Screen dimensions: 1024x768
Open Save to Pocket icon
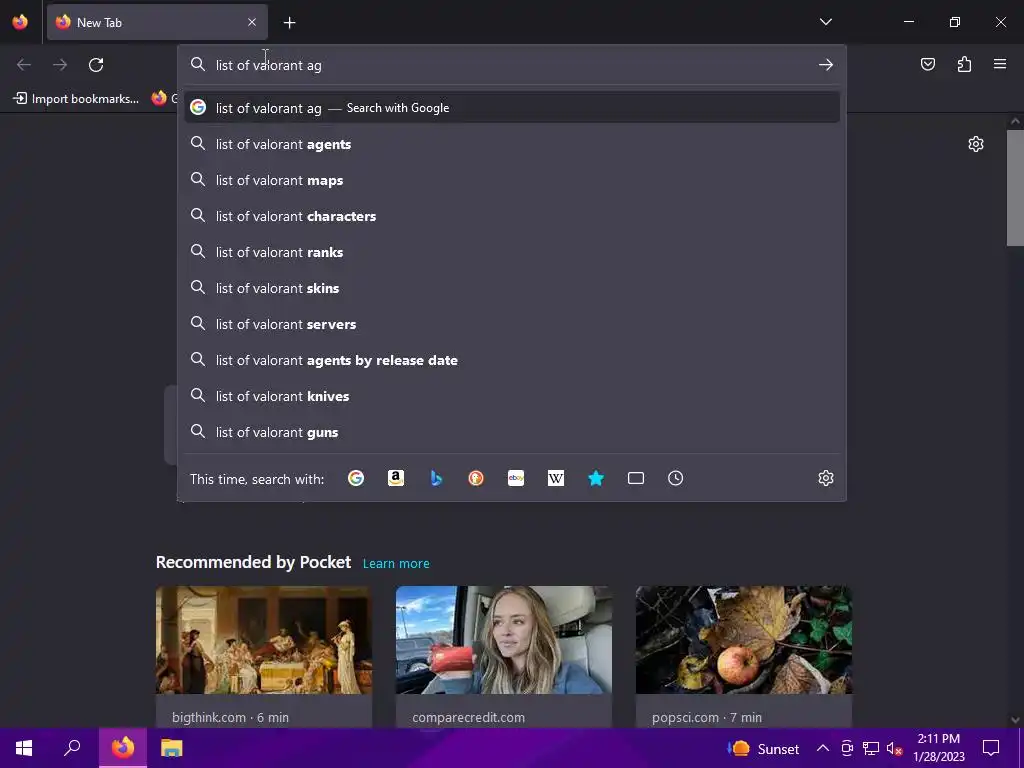[x=927, y=64]
